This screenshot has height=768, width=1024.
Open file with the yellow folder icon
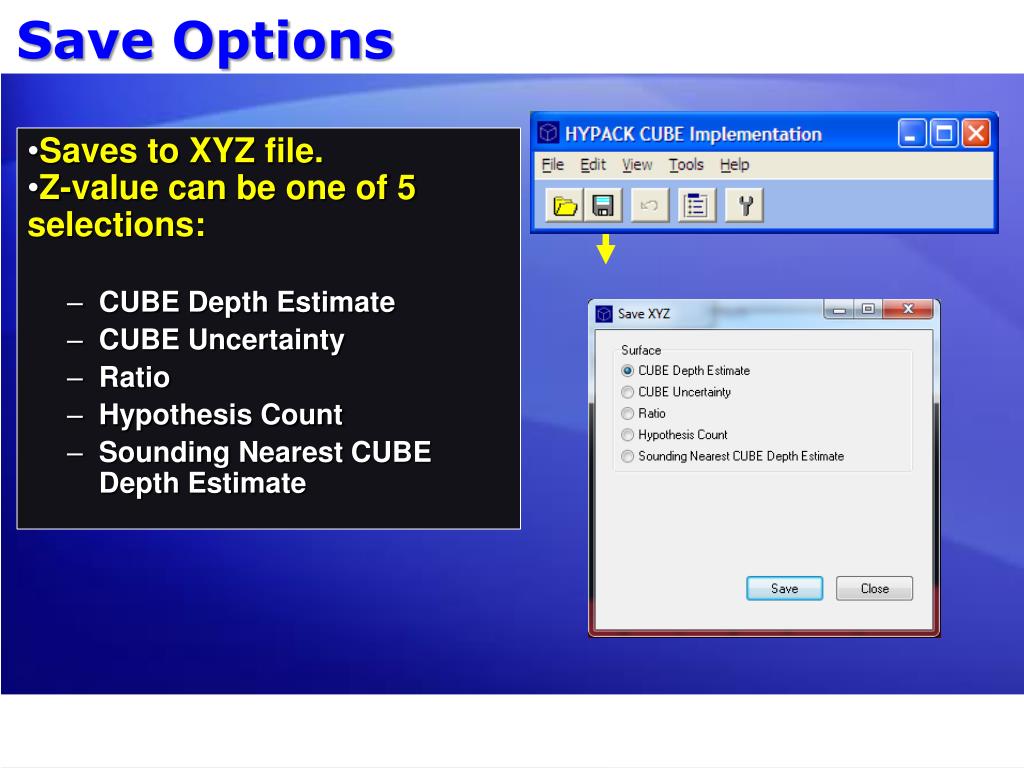(x=564, y=206)
